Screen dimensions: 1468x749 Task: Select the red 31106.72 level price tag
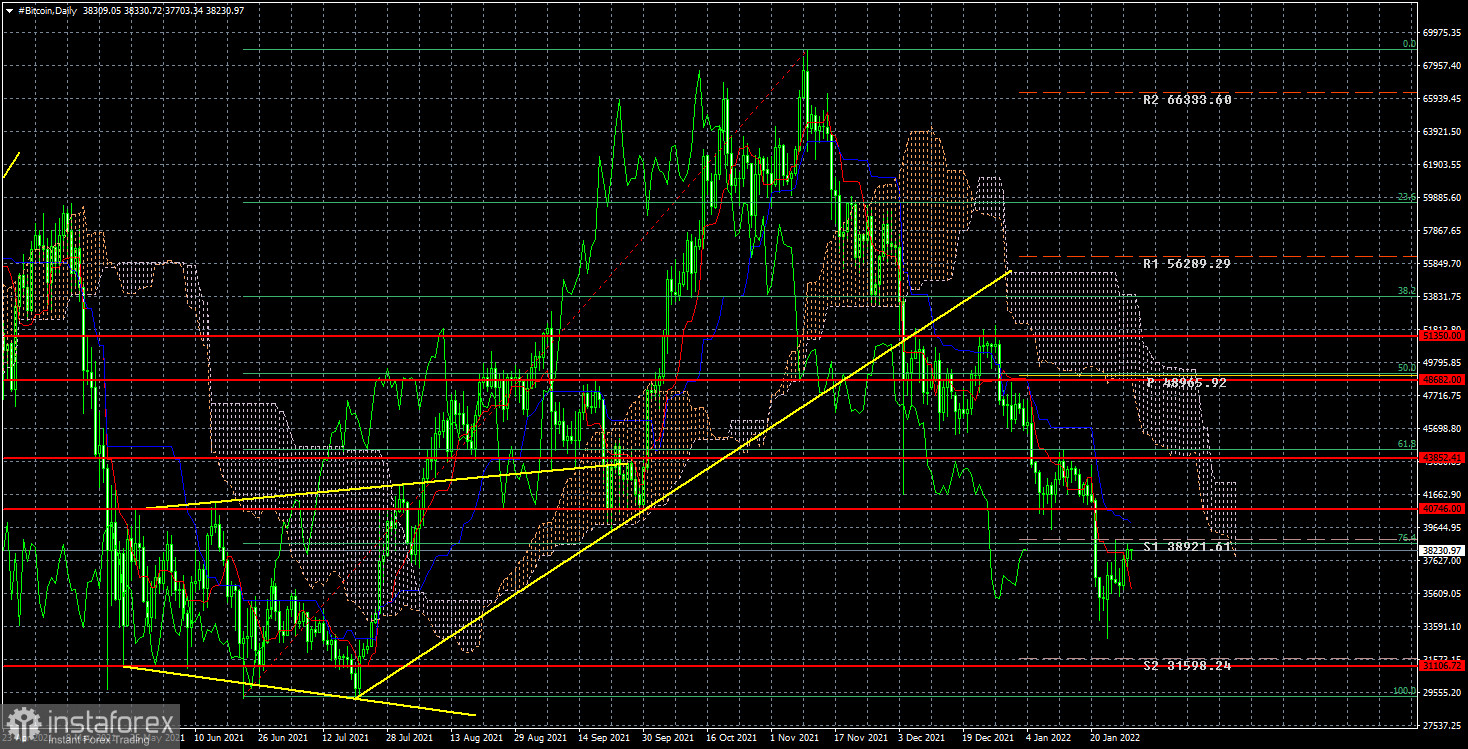point(1442,666)
